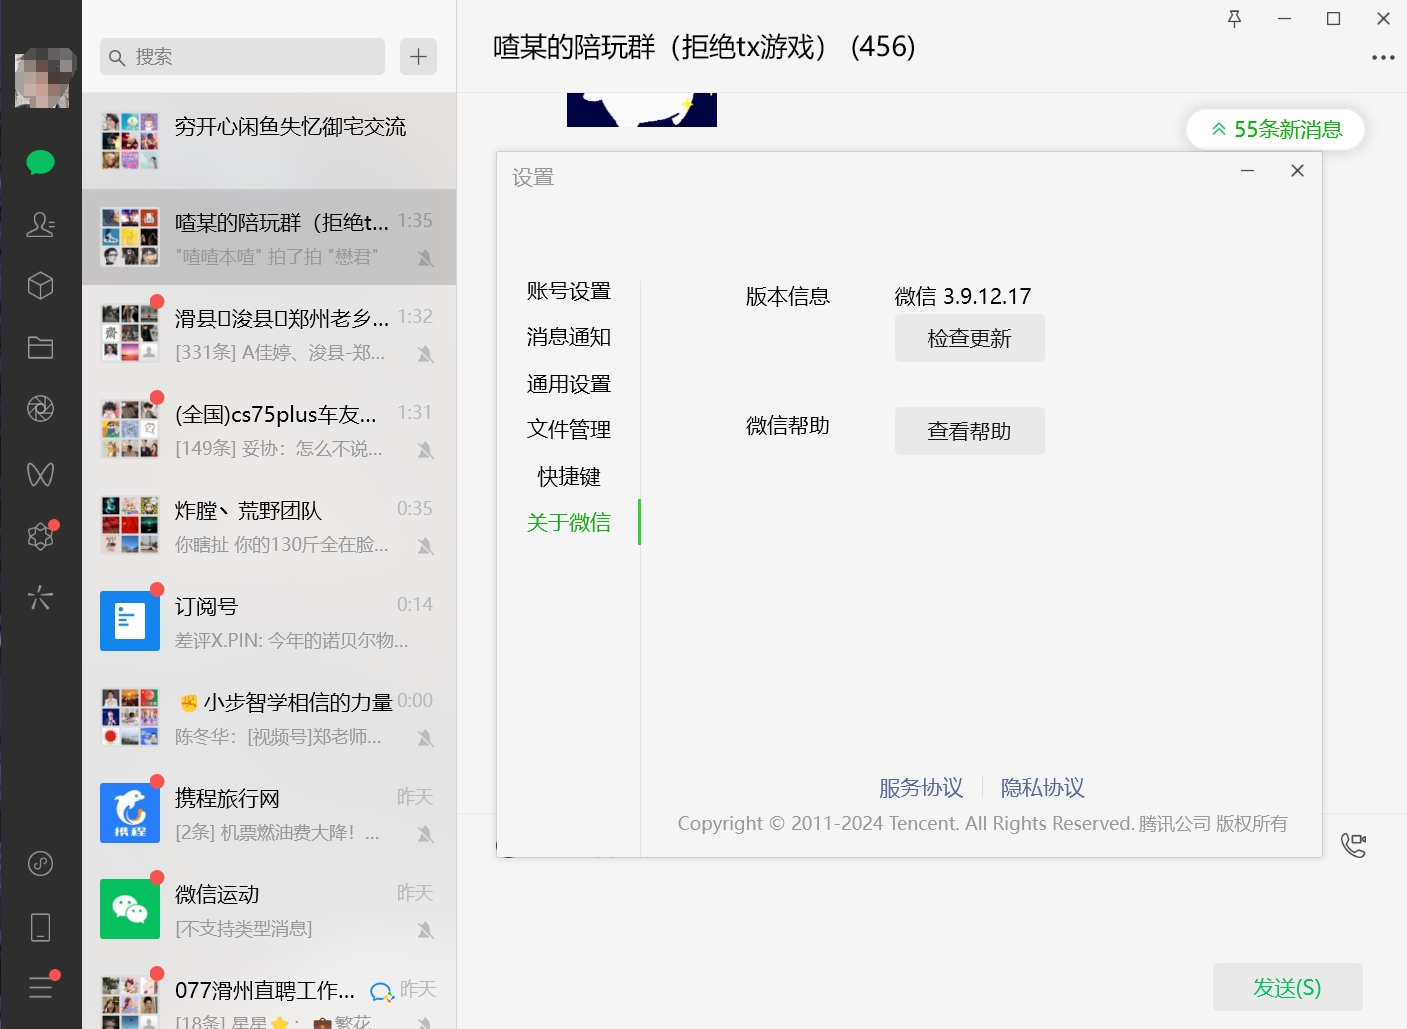Mute notifications icon on 订阅号 conversation
The image size is (1407, 1029).
point(425,642)
